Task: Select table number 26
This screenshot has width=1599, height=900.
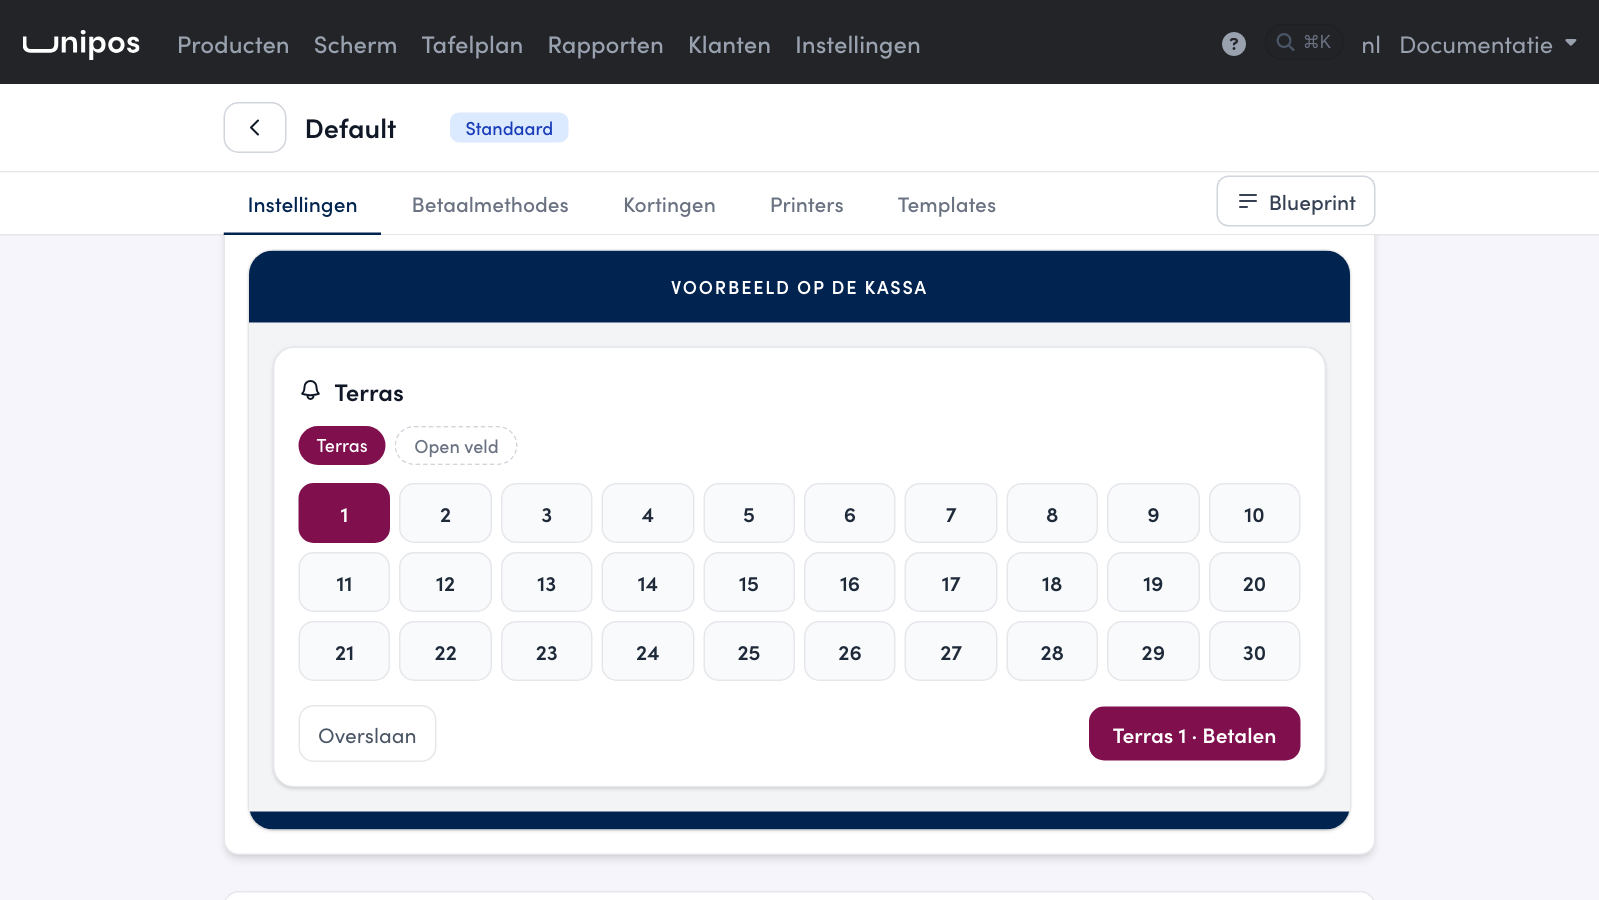Action: tap(849, 652)
